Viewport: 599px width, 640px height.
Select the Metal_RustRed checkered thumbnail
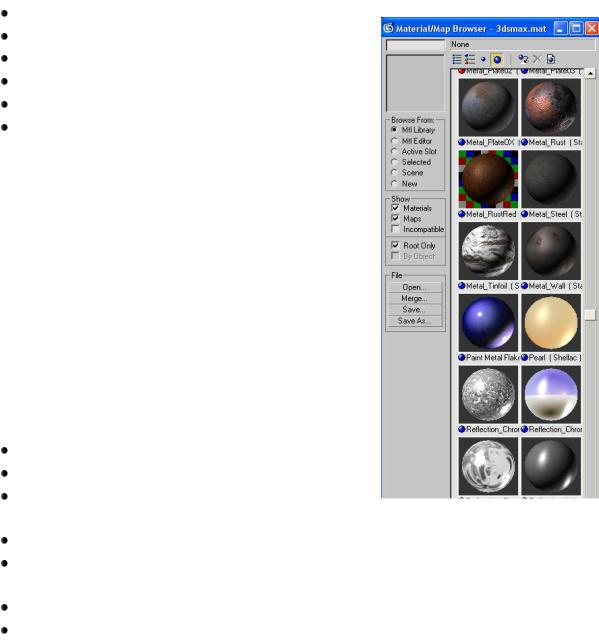[x=488, y=179]
